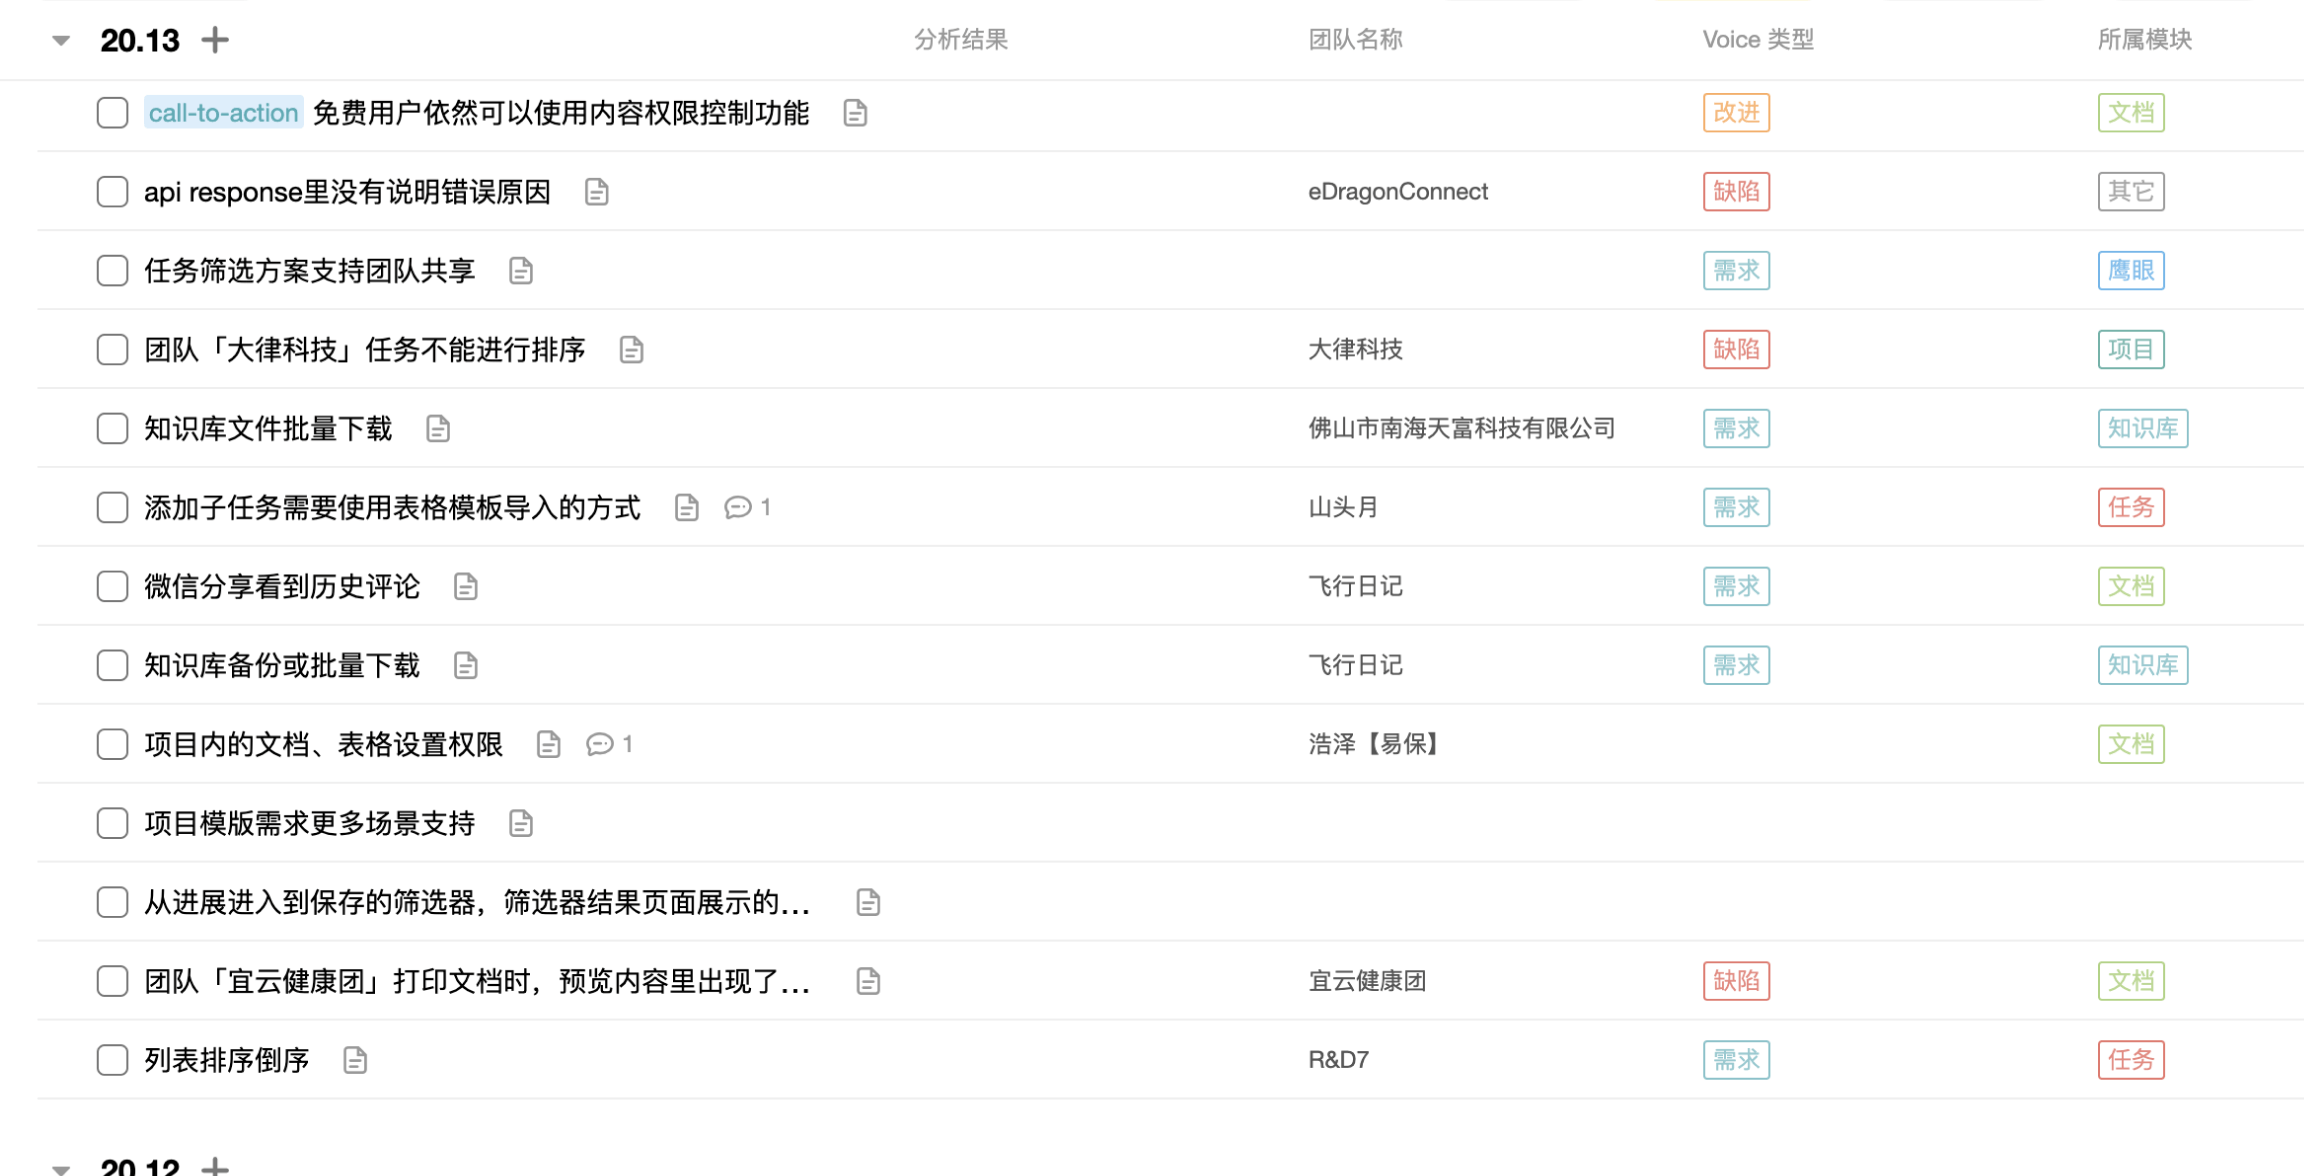Viewport: 2304px width, 1176px height.
Task: Open task 知识库备份或批量下载
Action: pos(282,666)
